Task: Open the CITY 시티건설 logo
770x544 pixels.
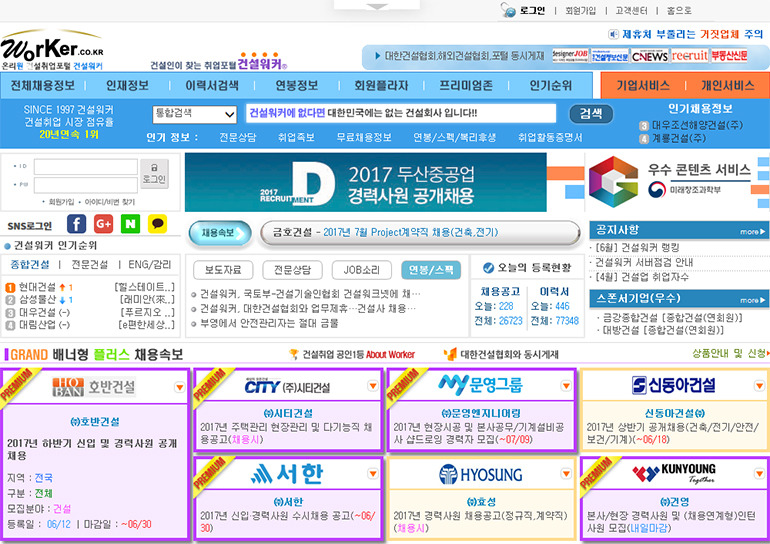Action: pyautogui.click(x=287, y=387)
